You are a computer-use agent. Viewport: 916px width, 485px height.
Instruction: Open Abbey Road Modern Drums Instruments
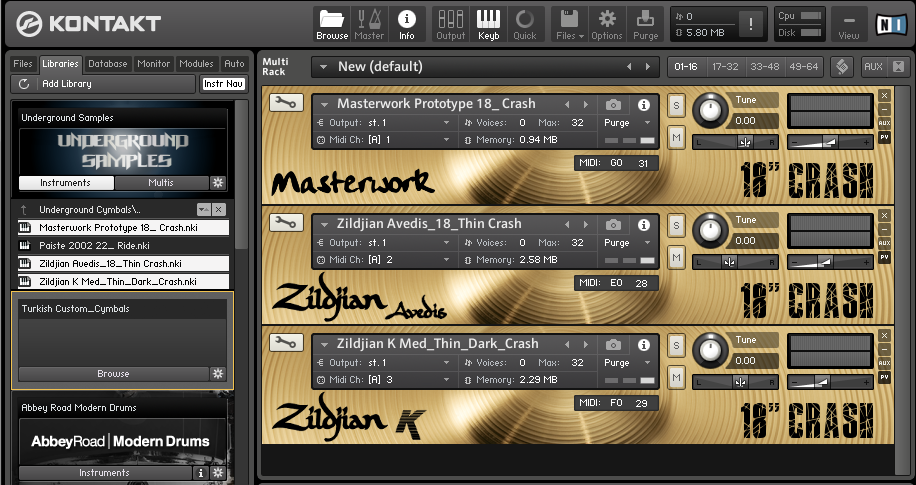click(x=105, y=473)
